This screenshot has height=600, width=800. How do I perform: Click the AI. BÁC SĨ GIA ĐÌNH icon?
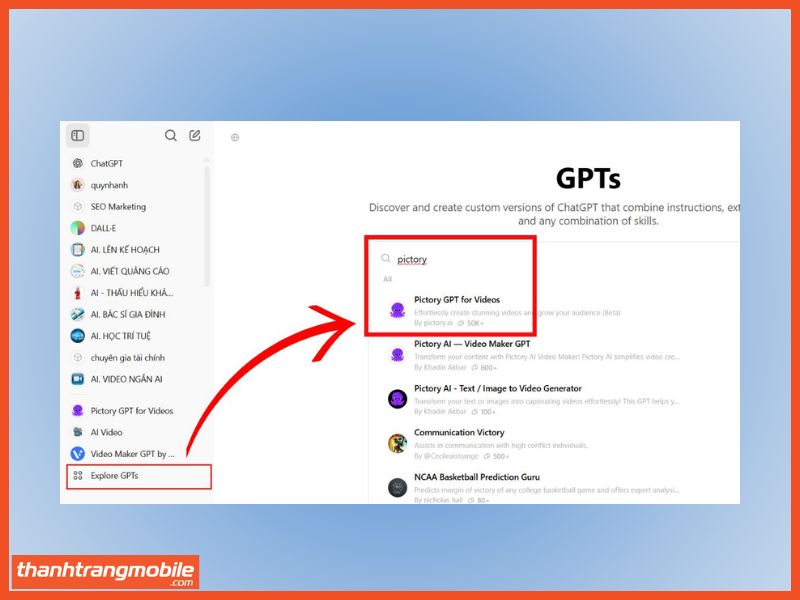click(78, 314)
